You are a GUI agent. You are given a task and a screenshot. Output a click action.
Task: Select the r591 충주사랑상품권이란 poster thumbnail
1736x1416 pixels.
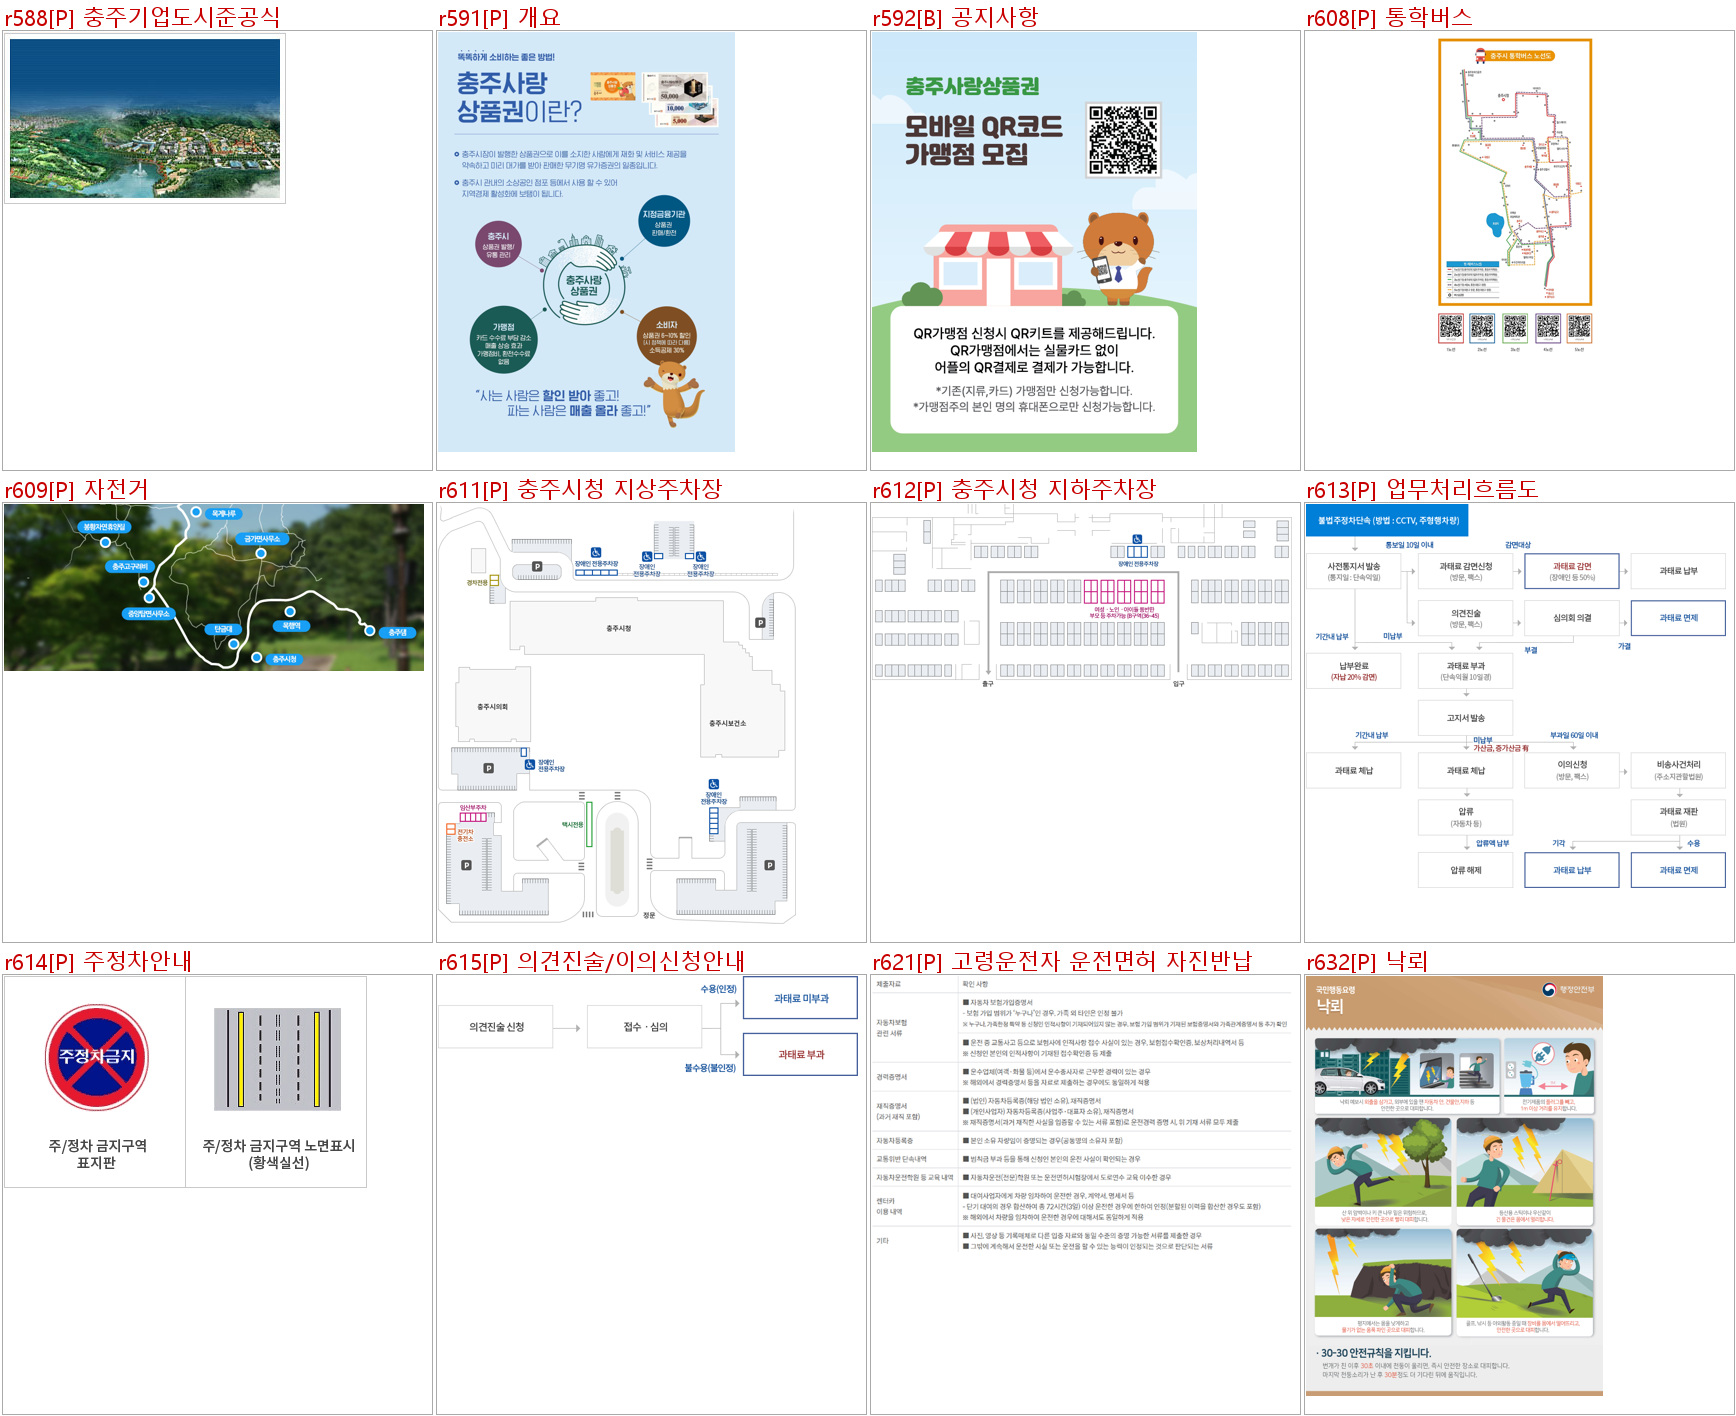(x=586, y=242)
